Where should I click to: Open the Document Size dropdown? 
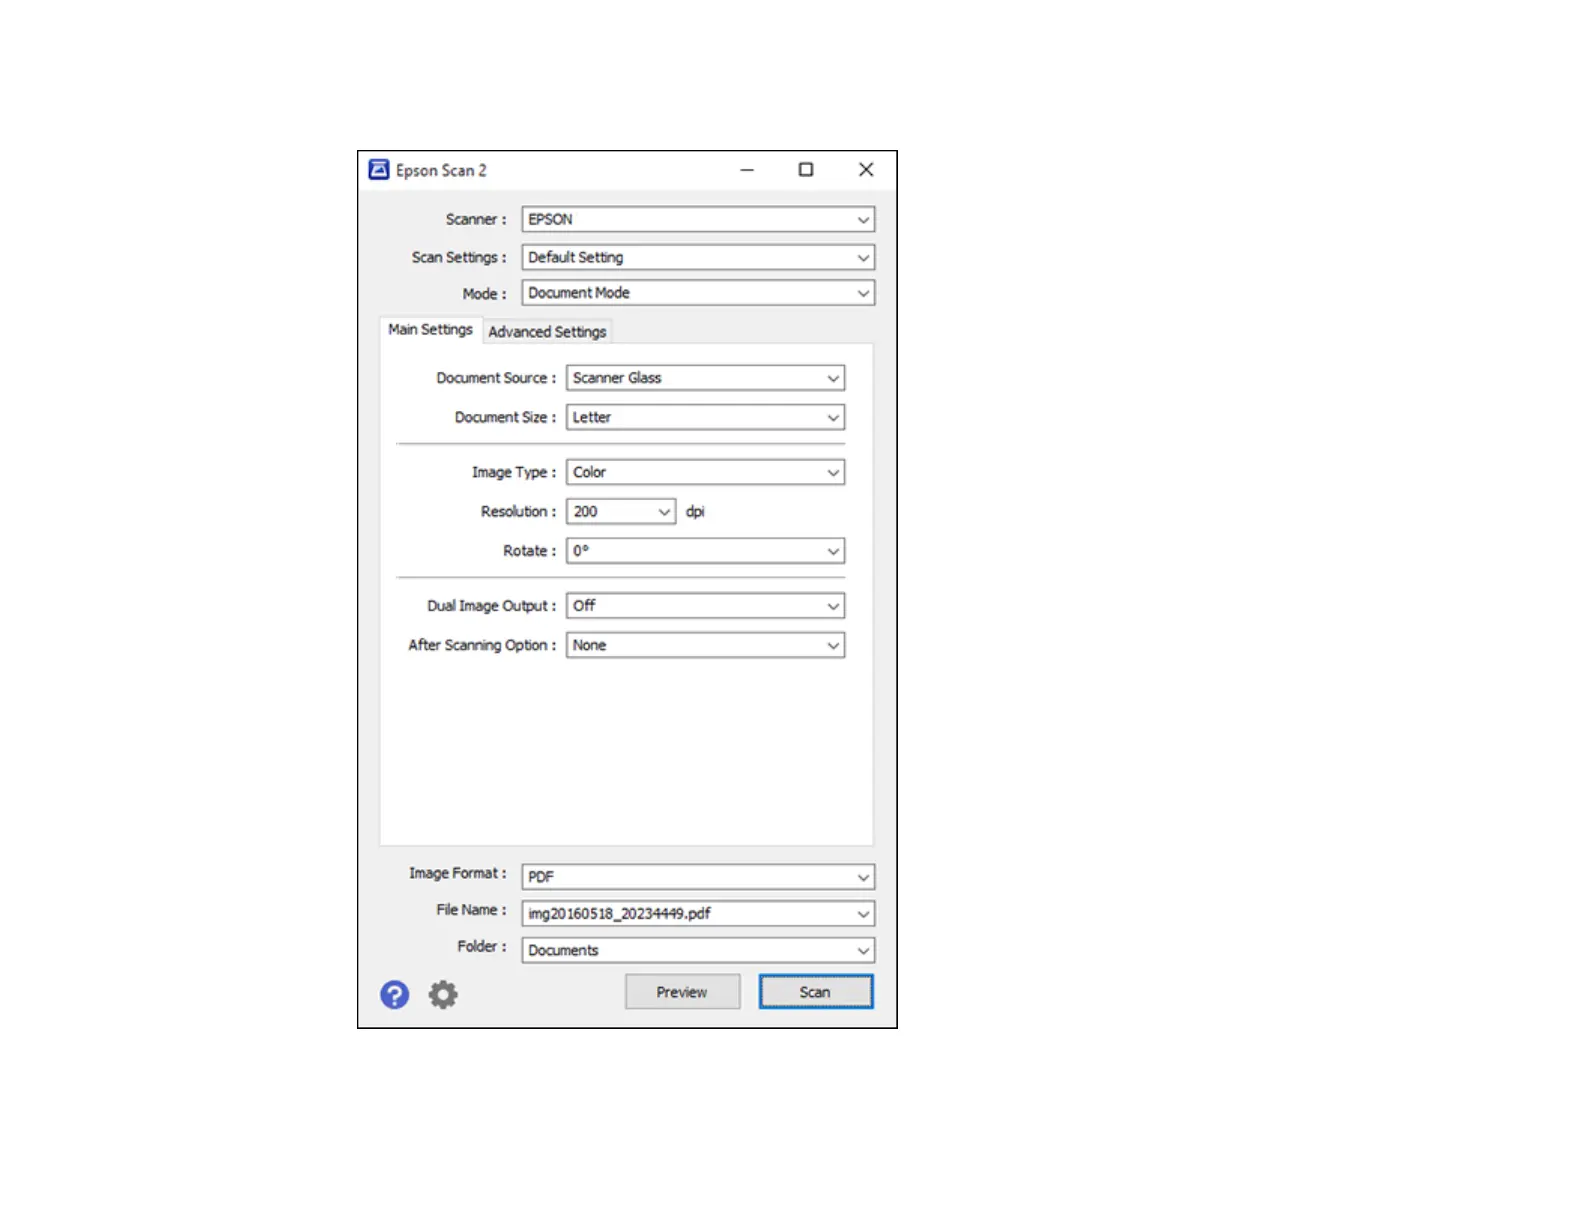[x=705, y=418]
